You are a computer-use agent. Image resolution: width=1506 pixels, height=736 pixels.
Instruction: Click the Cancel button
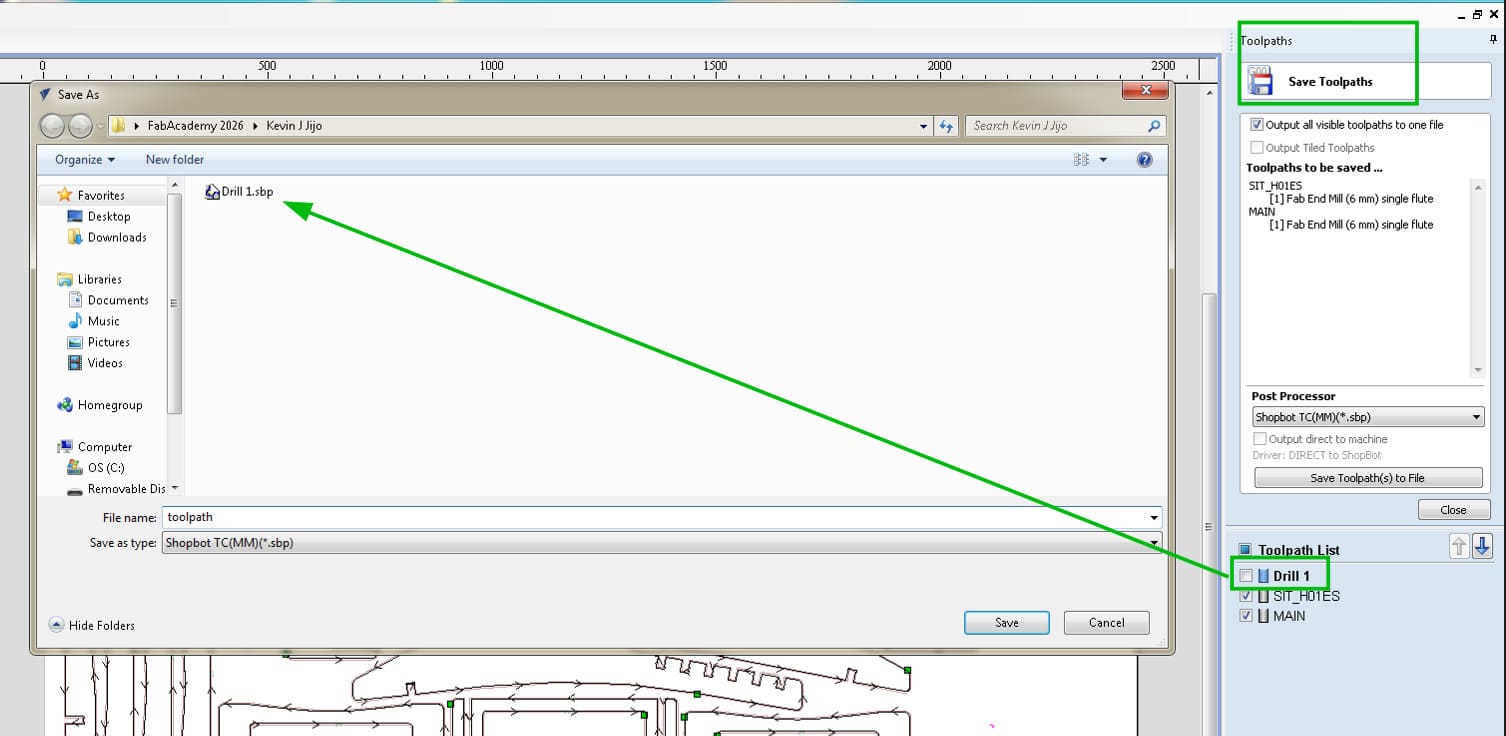tap(1107, 623)
